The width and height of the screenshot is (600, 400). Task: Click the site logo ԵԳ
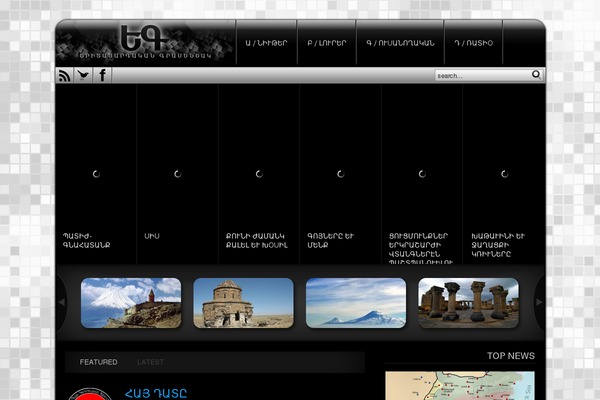[144, 38]
